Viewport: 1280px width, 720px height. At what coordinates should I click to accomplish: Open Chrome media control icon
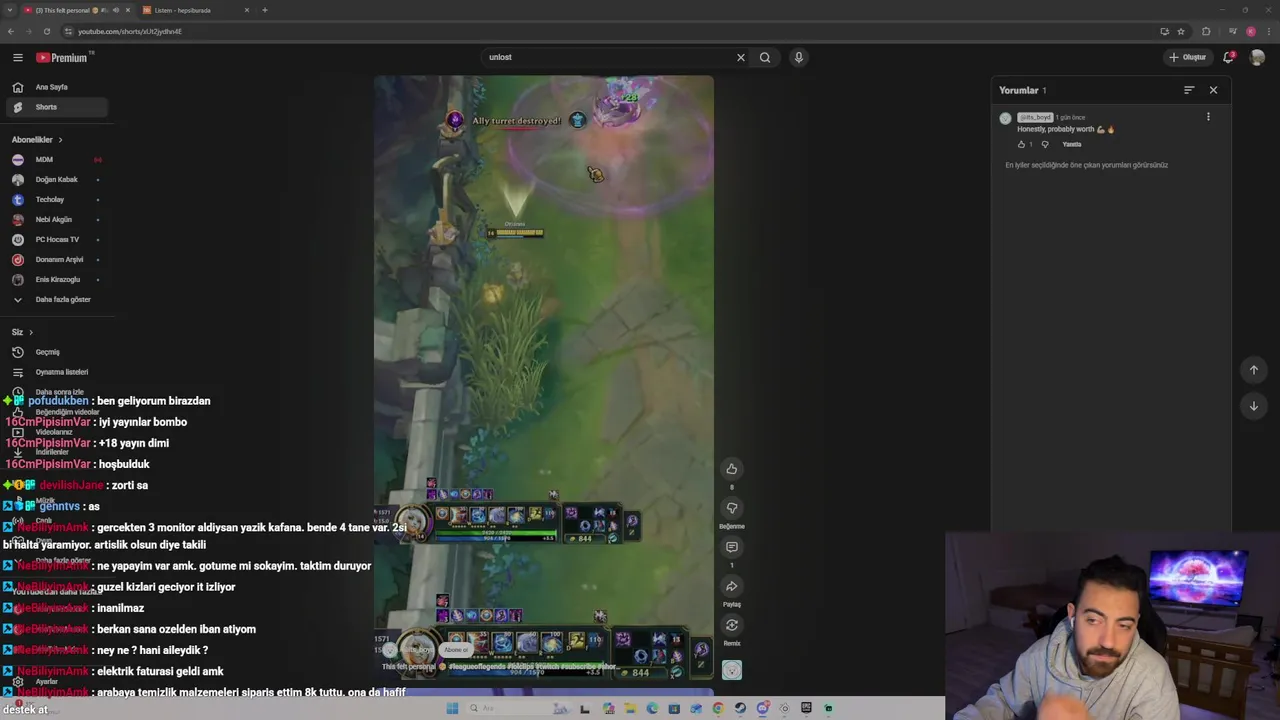pyautogui.click(x=1233, y=31)
